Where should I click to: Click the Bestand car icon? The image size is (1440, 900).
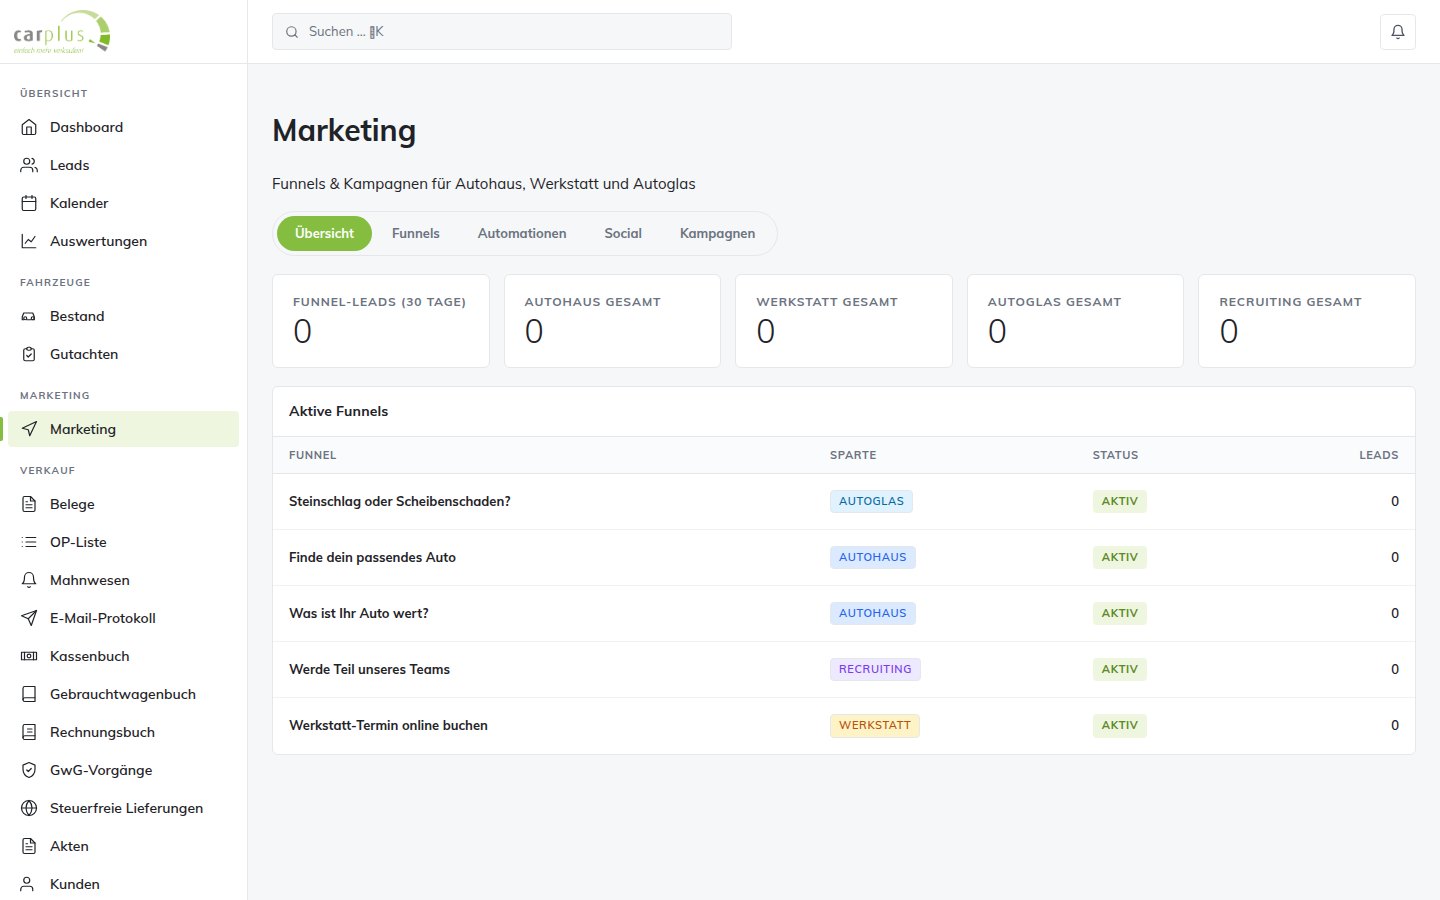(x=29, y=316)
